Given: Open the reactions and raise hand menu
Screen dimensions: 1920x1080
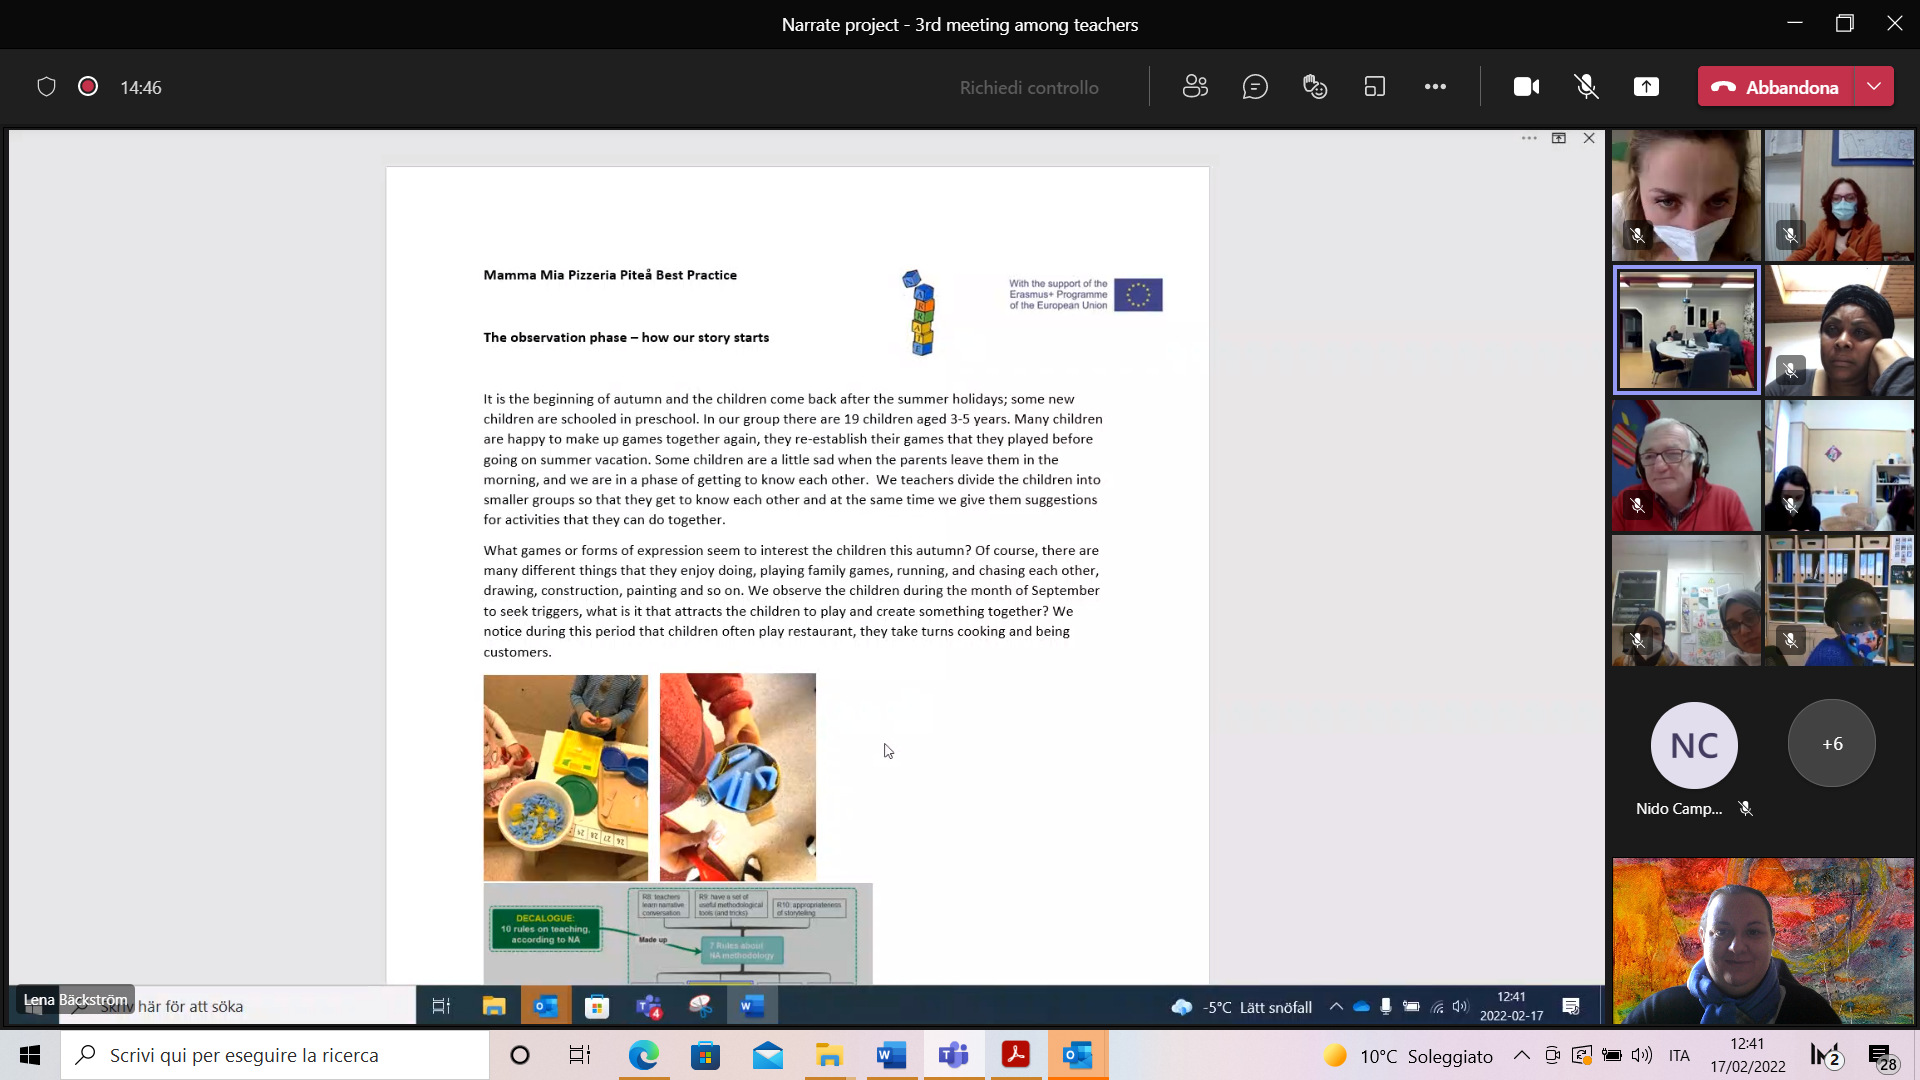Looking at the screenshot, I should [1315, 87].
